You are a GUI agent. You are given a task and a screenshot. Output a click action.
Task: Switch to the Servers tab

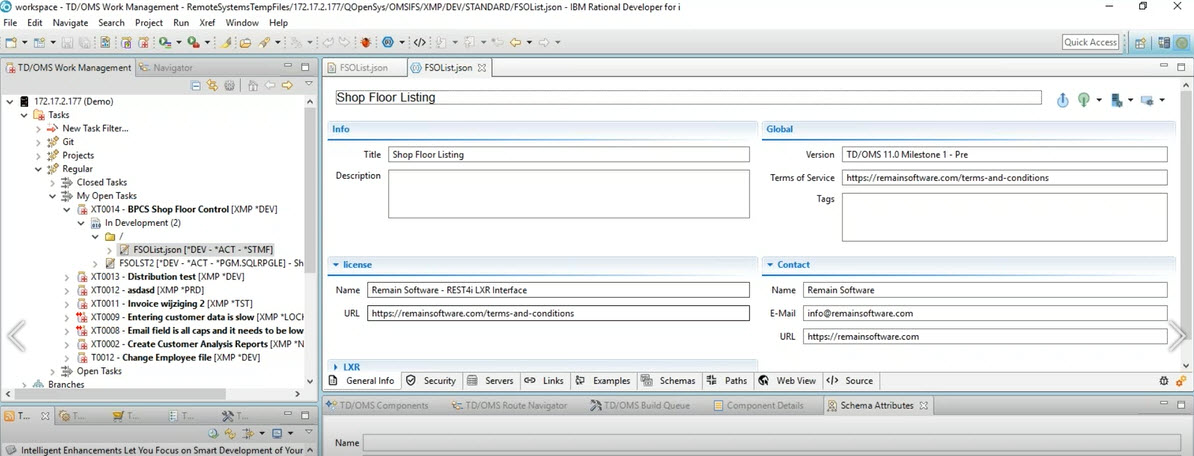click(x=490, y=381)
